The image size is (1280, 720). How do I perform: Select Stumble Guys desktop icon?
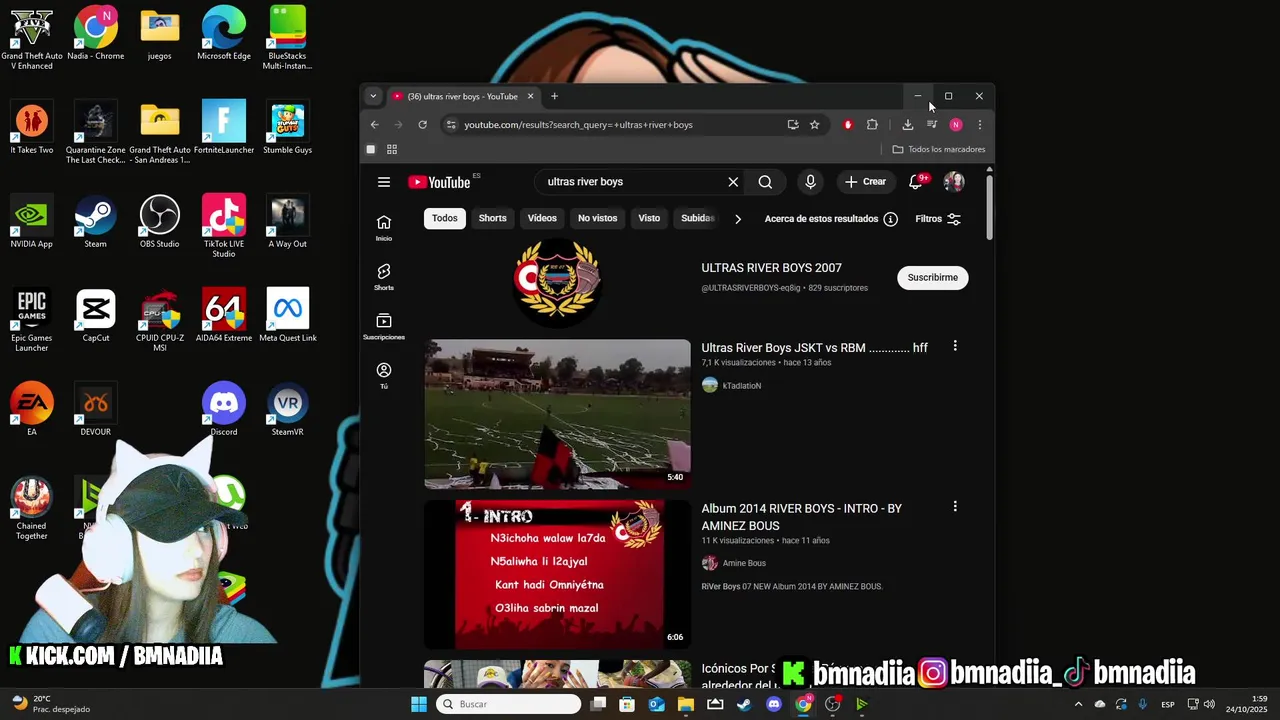(288, 129)
